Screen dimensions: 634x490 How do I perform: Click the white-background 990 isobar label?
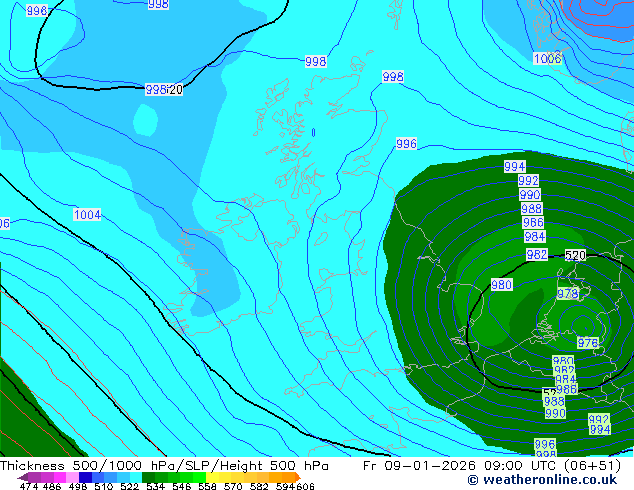coord(530,195)
